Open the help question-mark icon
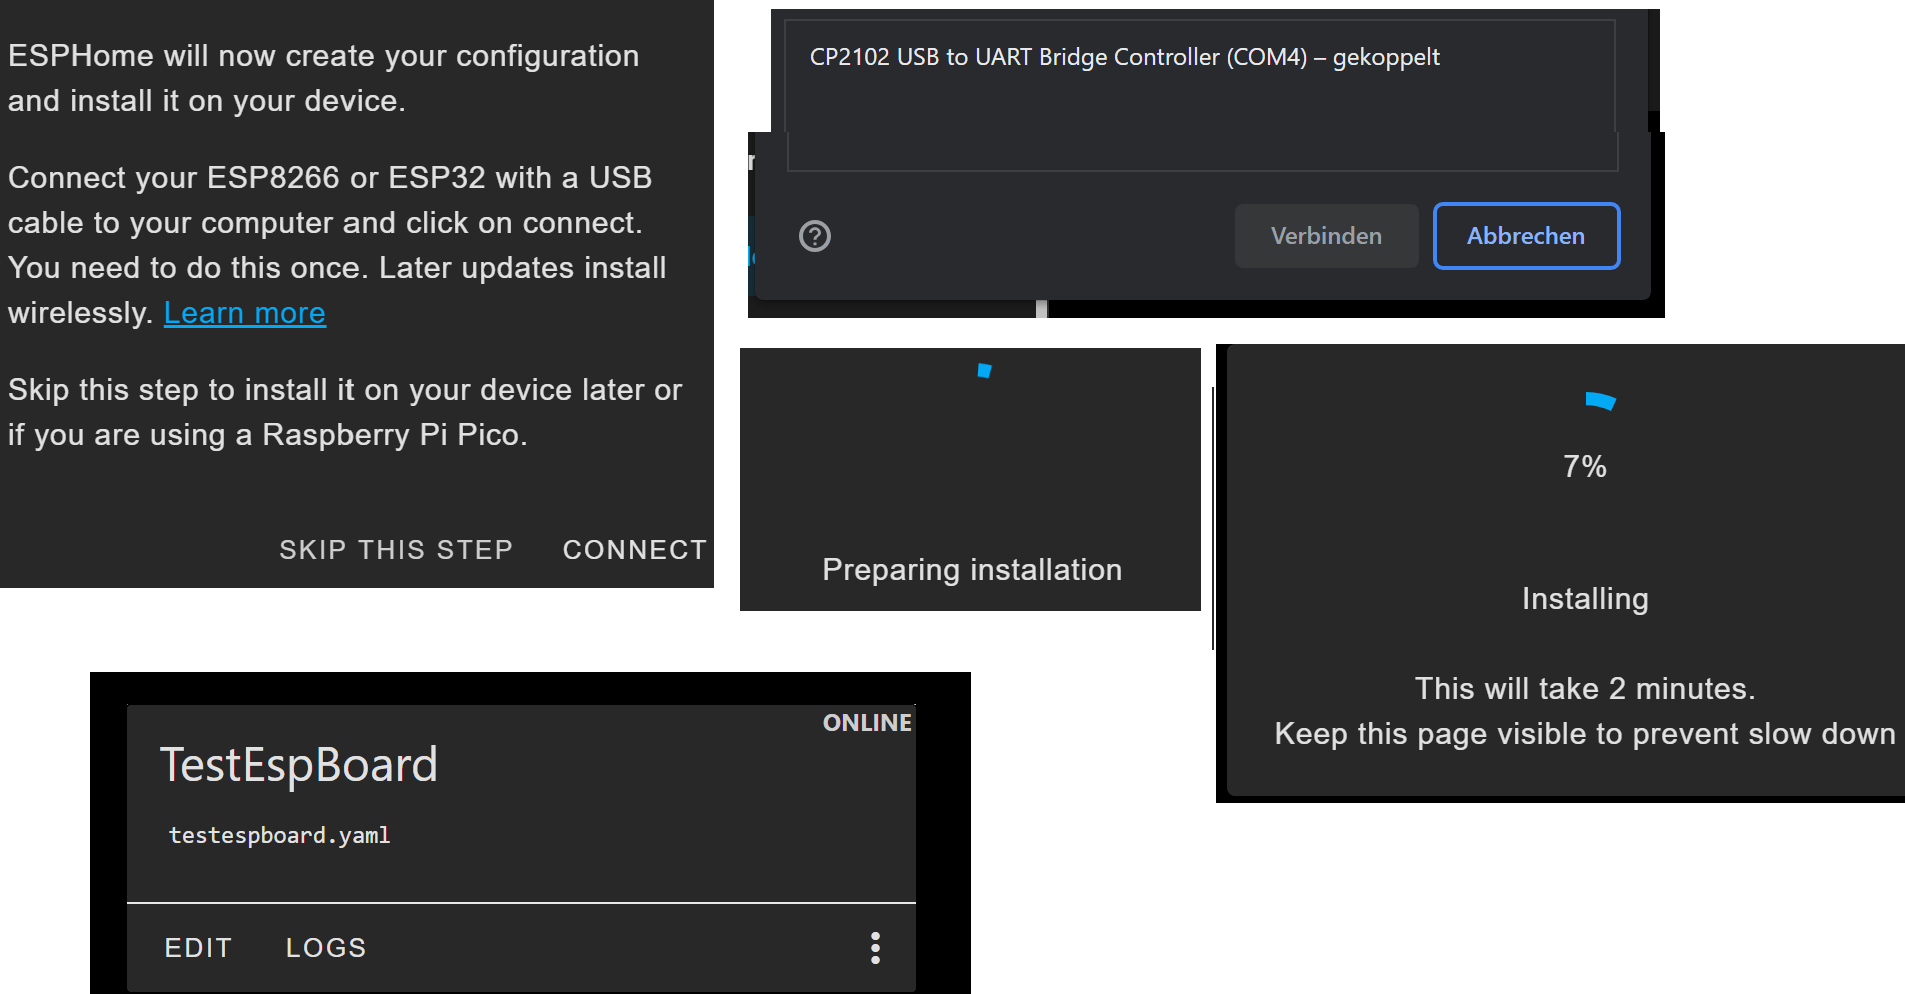Screen dimensions: 1905x994 (x=815, y=236)
